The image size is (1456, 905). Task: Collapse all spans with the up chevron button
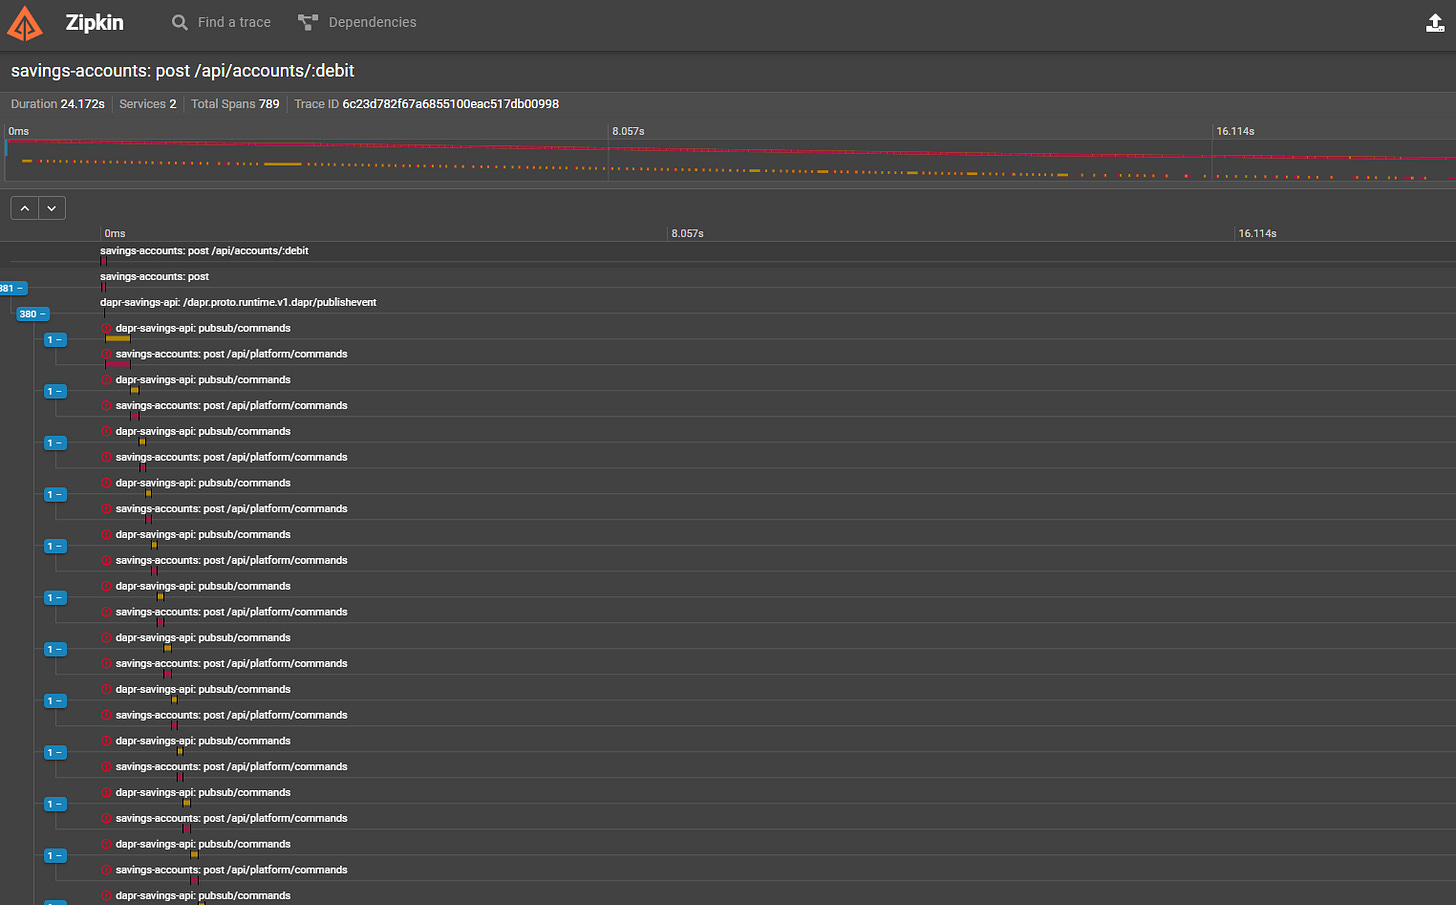(x=25, y=208)
